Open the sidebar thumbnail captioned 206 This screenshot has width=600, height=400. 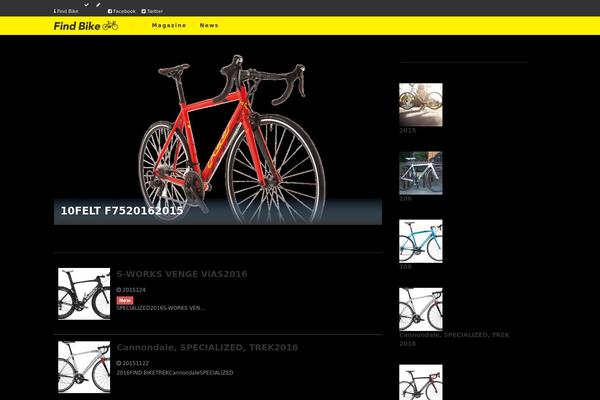(421, 173)
